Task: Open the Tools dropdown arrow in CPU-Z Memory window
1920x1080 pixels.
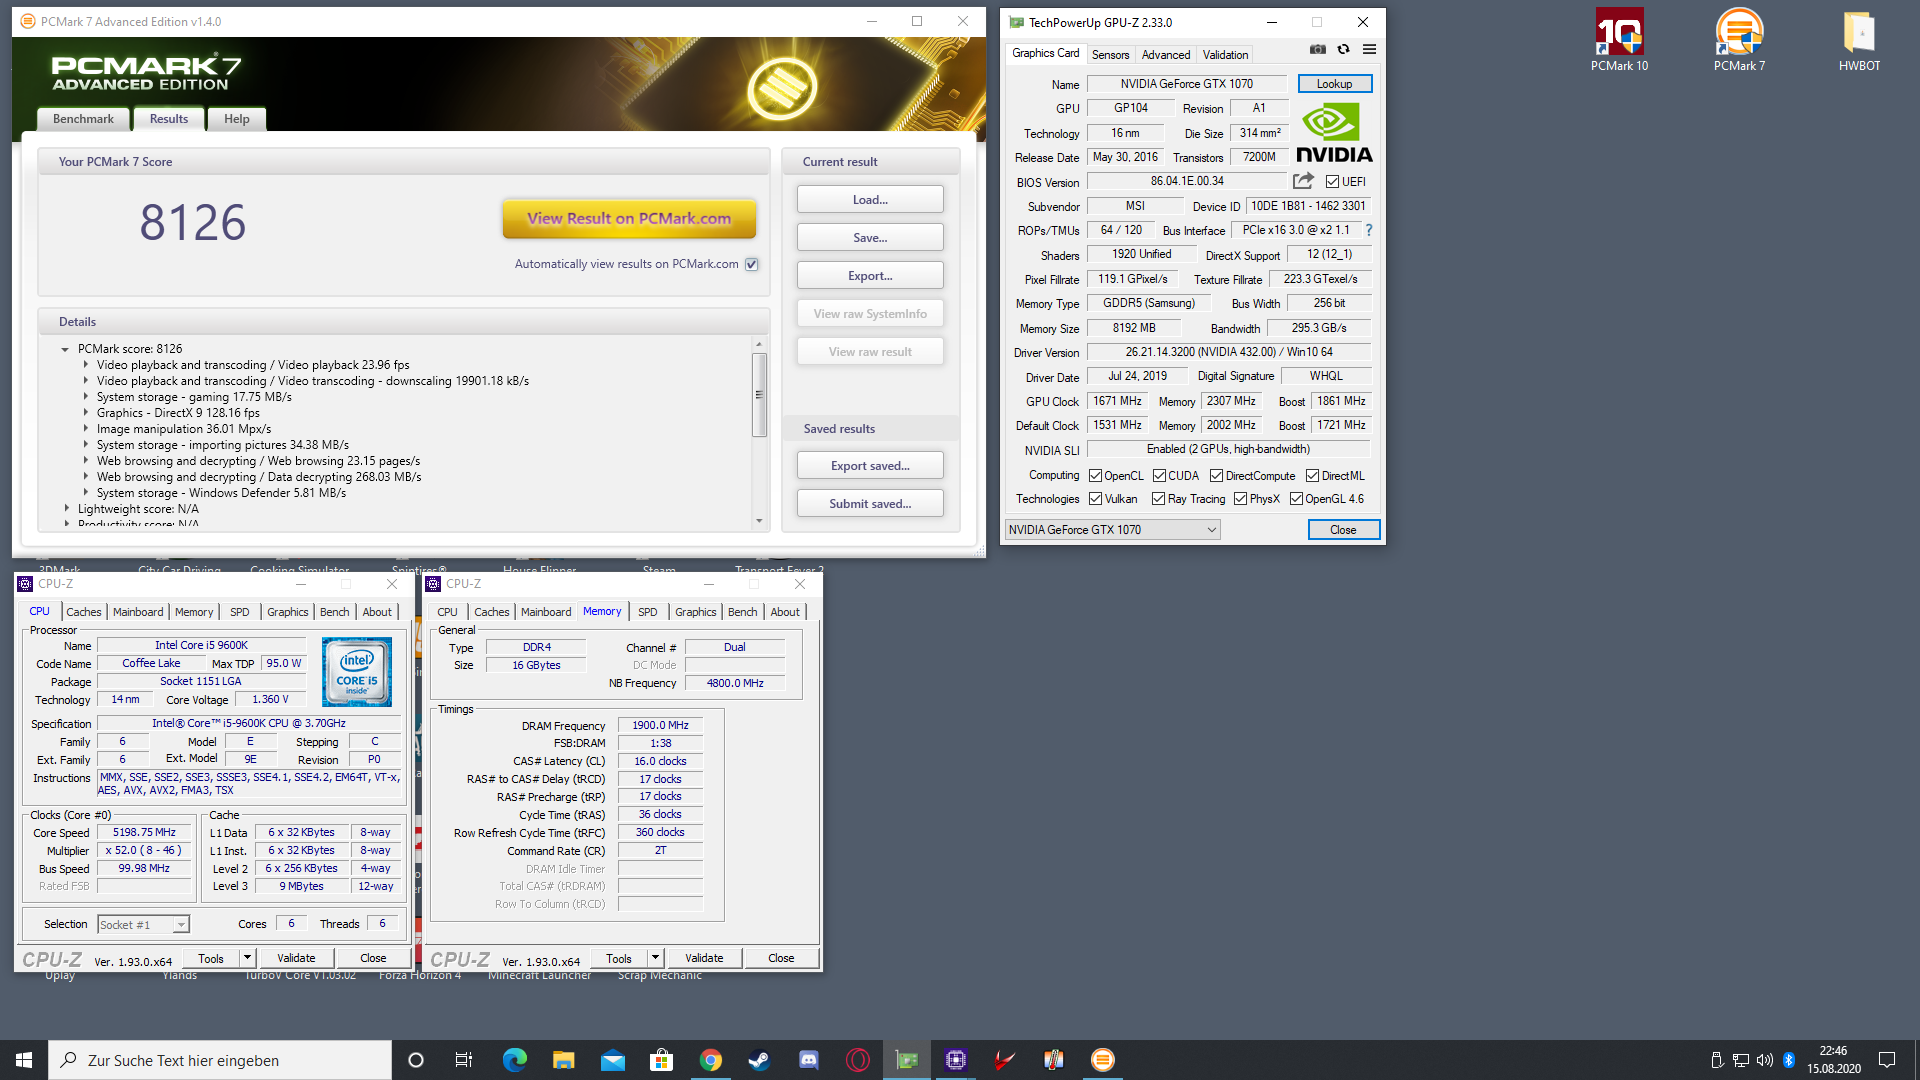Action: click(x=655, y=958)
